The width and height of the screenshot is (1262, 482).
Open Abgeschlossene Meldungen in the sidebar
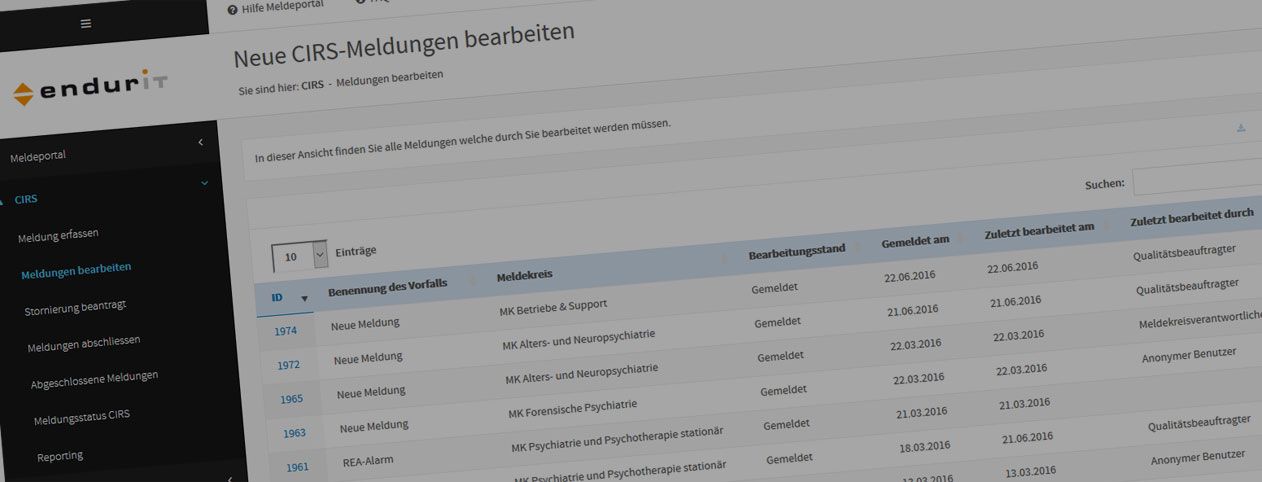click(x=94, y=380)
